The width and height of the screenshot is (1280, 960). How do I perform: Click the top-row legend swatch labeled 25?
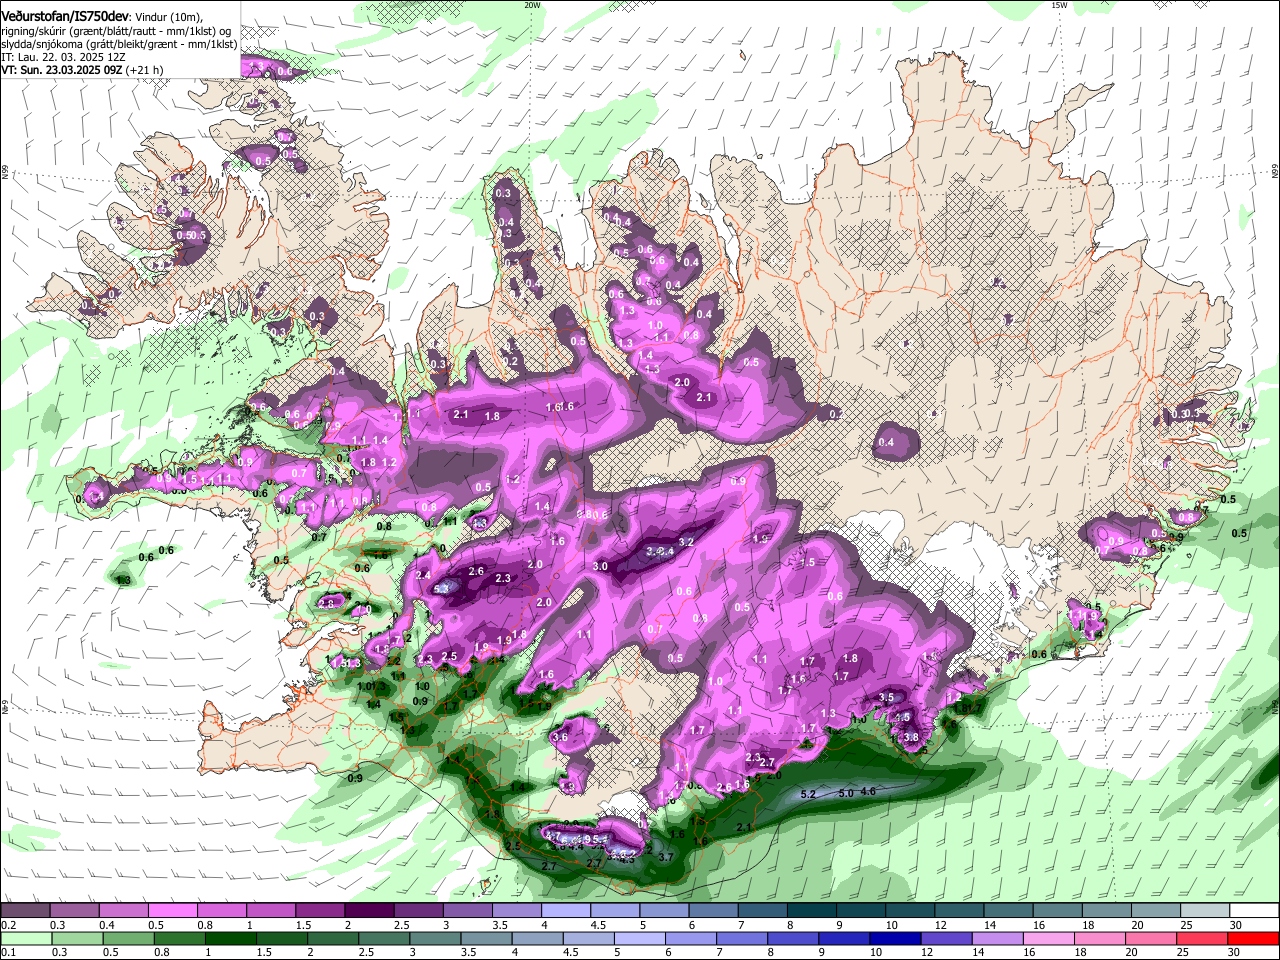click(1206, 911)
